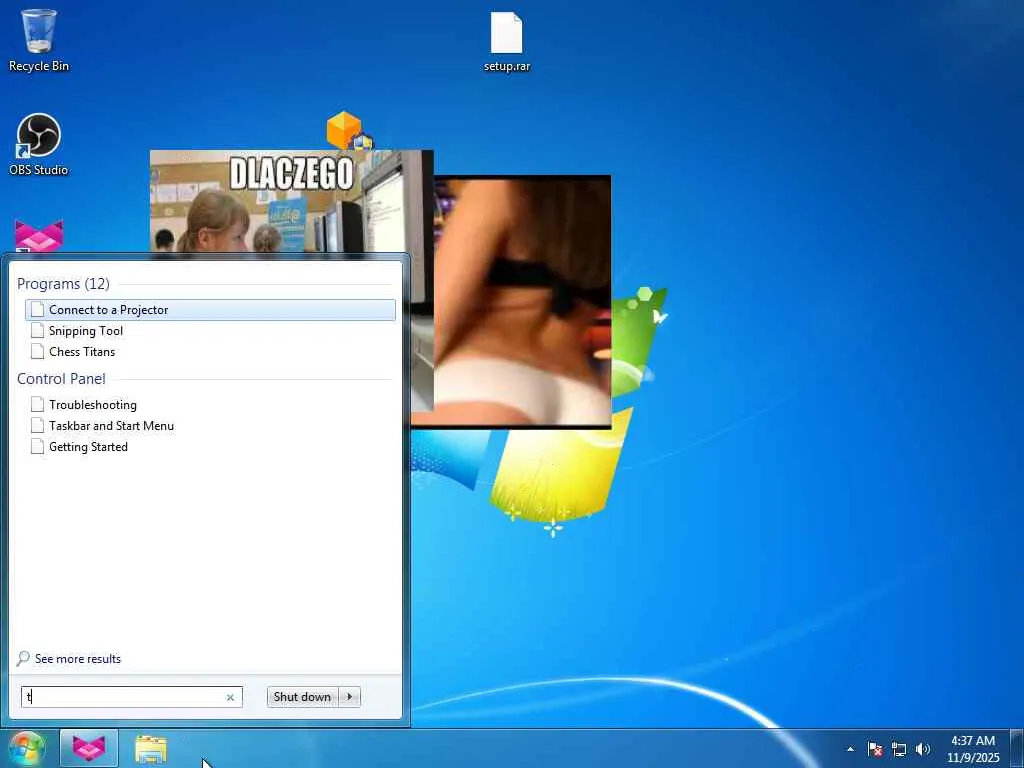
Task: Click See more results link
Action: [69, 658]
